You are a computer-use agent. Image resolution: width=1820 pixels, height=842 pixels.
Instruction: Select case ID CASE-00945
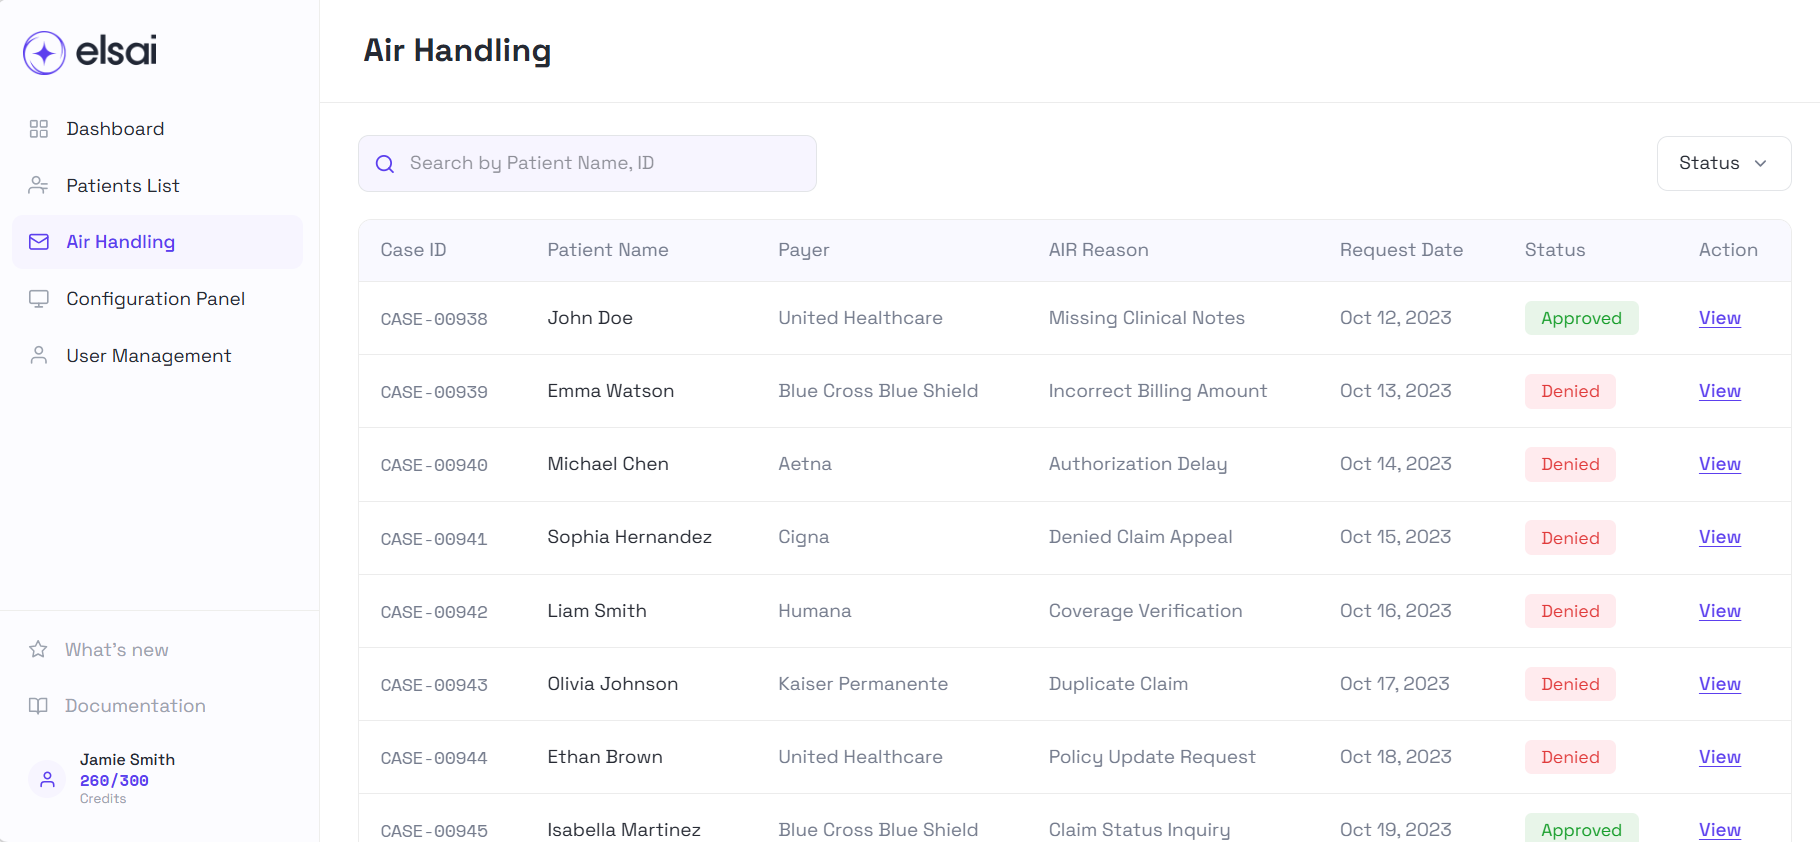pyautogui.click(x=434, y=831)
